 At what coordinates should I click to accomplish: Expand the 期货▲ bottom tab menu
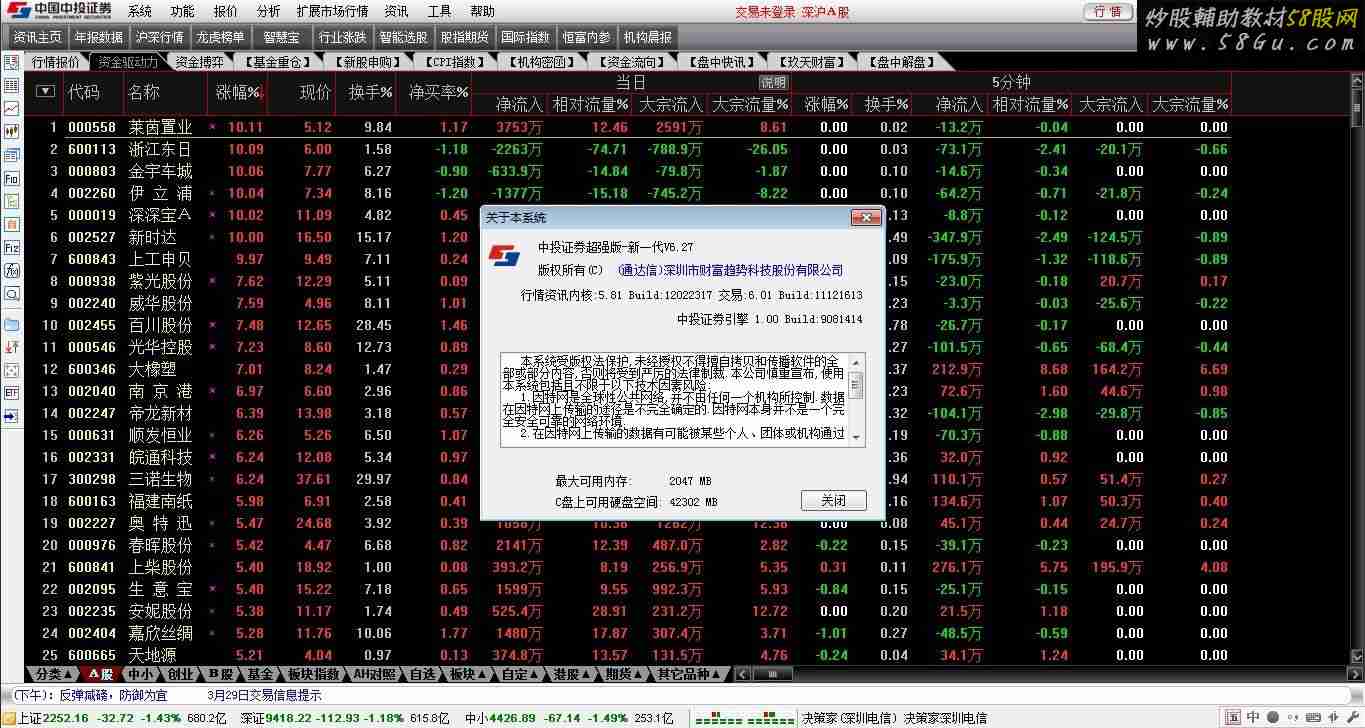click(x=625, y=674)
